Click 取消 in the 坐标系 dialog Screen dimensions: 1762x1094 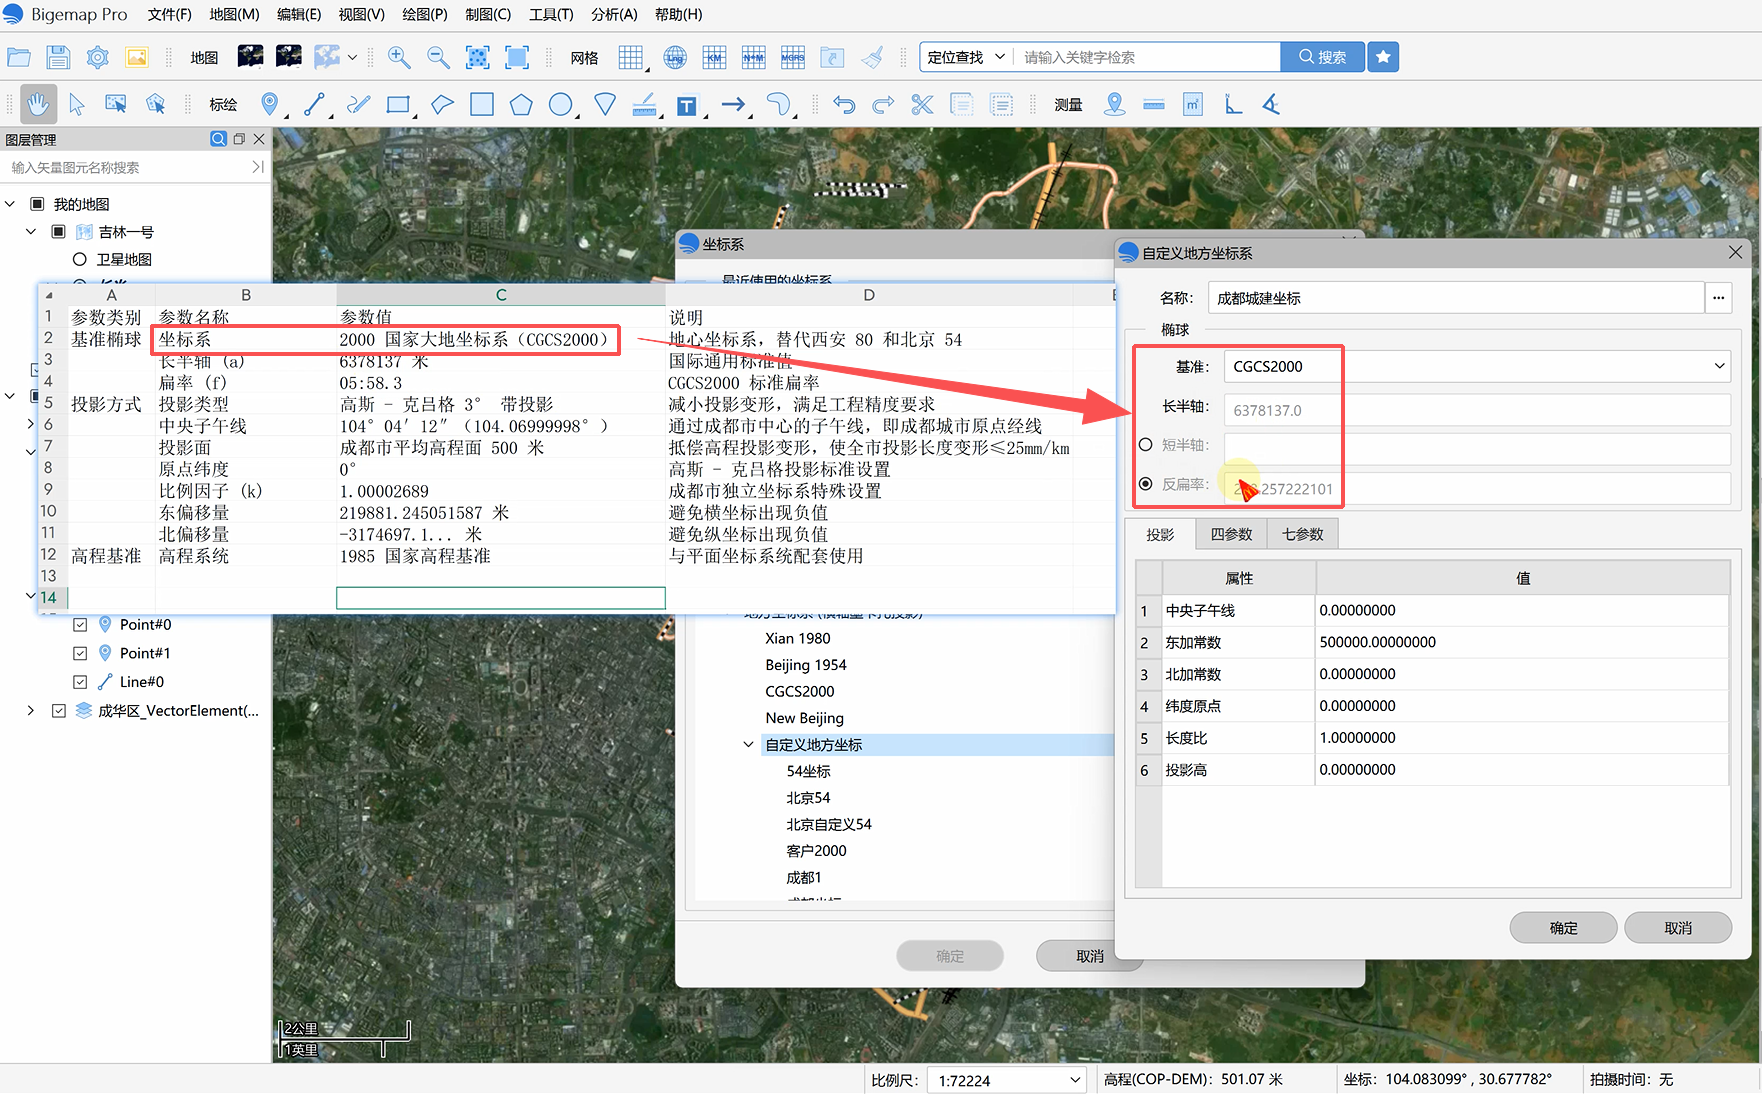coord(1090,956)
